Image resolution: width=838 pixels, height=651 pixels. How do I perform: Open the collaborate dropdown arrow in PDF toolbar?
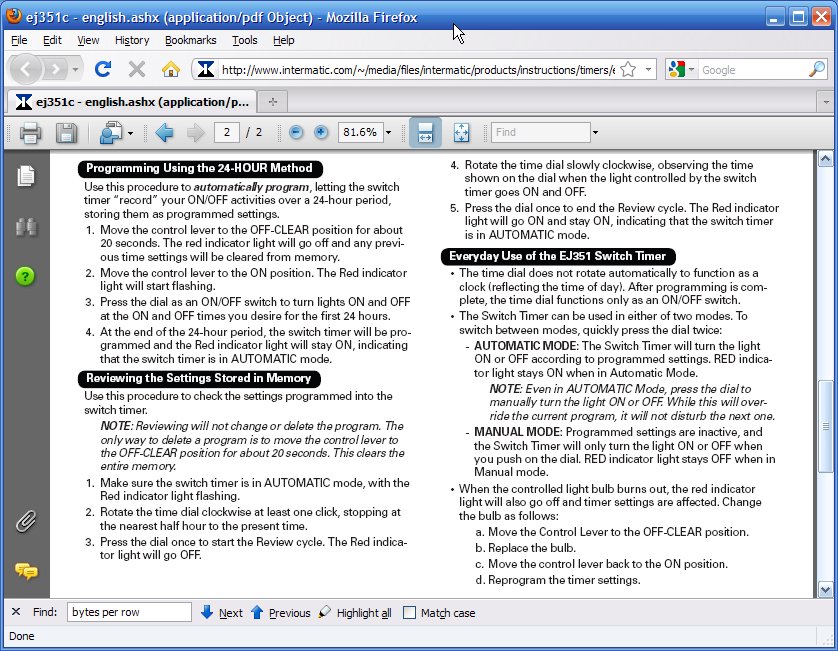130,133
